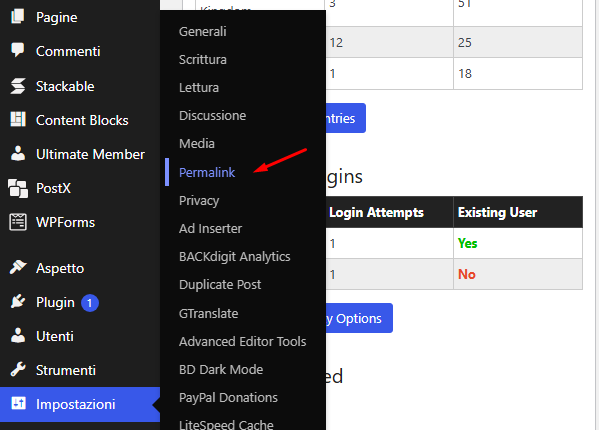Click the Commenti speech bubble icon
Image resolution: width=599 pixels, height=430 pixels.
[x=18, y=50]
